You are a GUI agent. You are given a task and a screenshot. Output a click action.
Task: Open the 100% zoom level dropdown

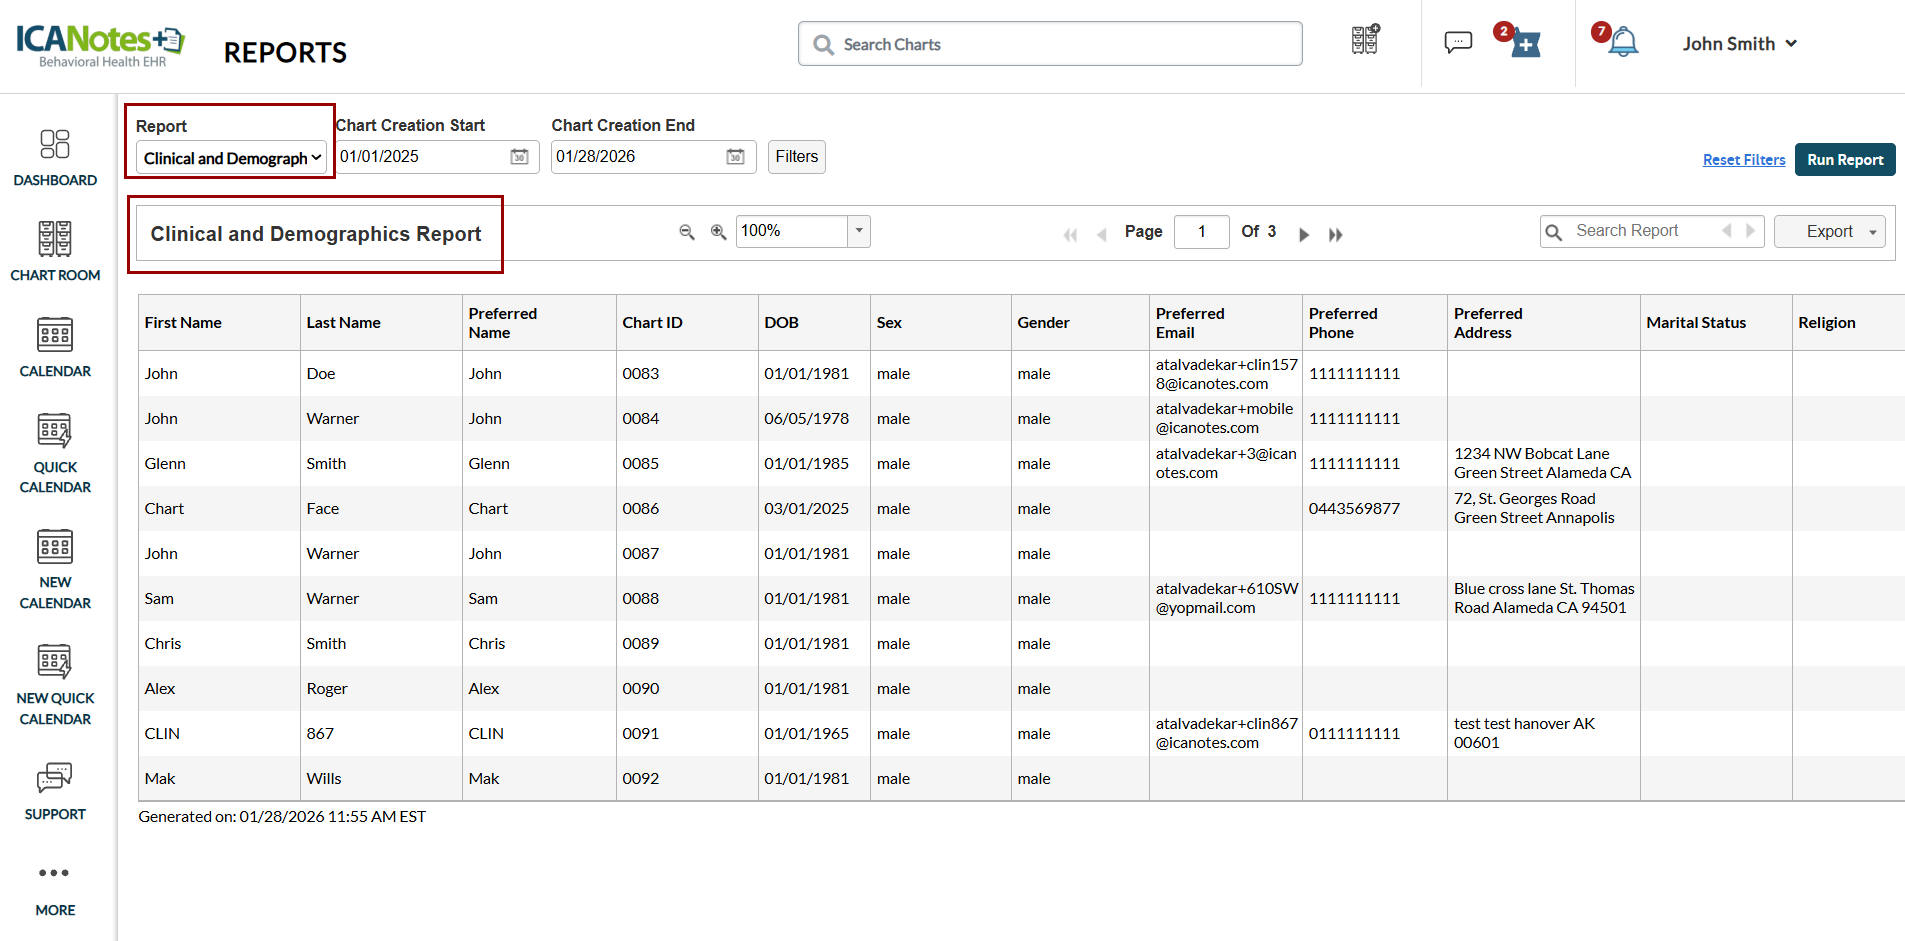pyautogui.click(x=858, y=231)
